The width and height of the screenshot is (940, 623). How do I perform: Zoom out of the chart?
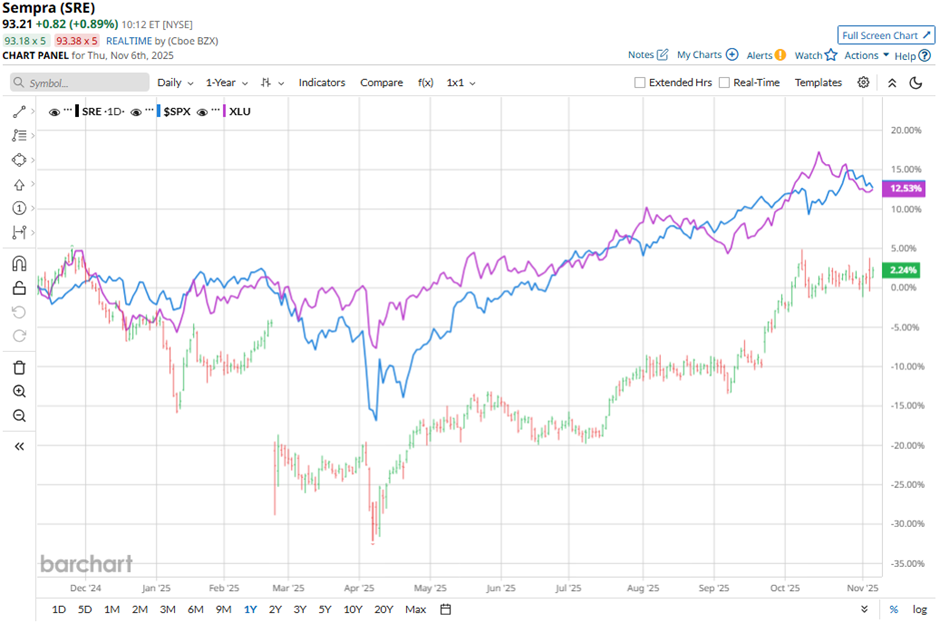pyautogui.click(x=19, y=415)
